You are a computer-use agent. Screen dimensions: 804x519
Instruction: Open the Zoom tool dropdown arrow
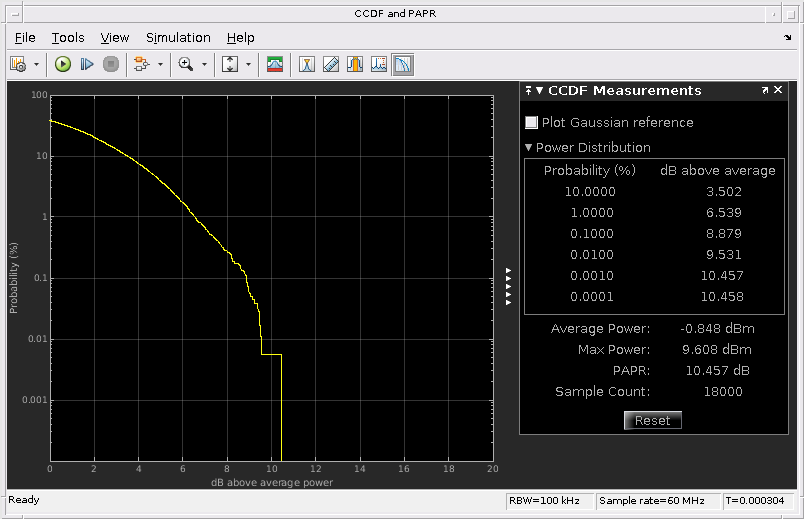(204, 65)
